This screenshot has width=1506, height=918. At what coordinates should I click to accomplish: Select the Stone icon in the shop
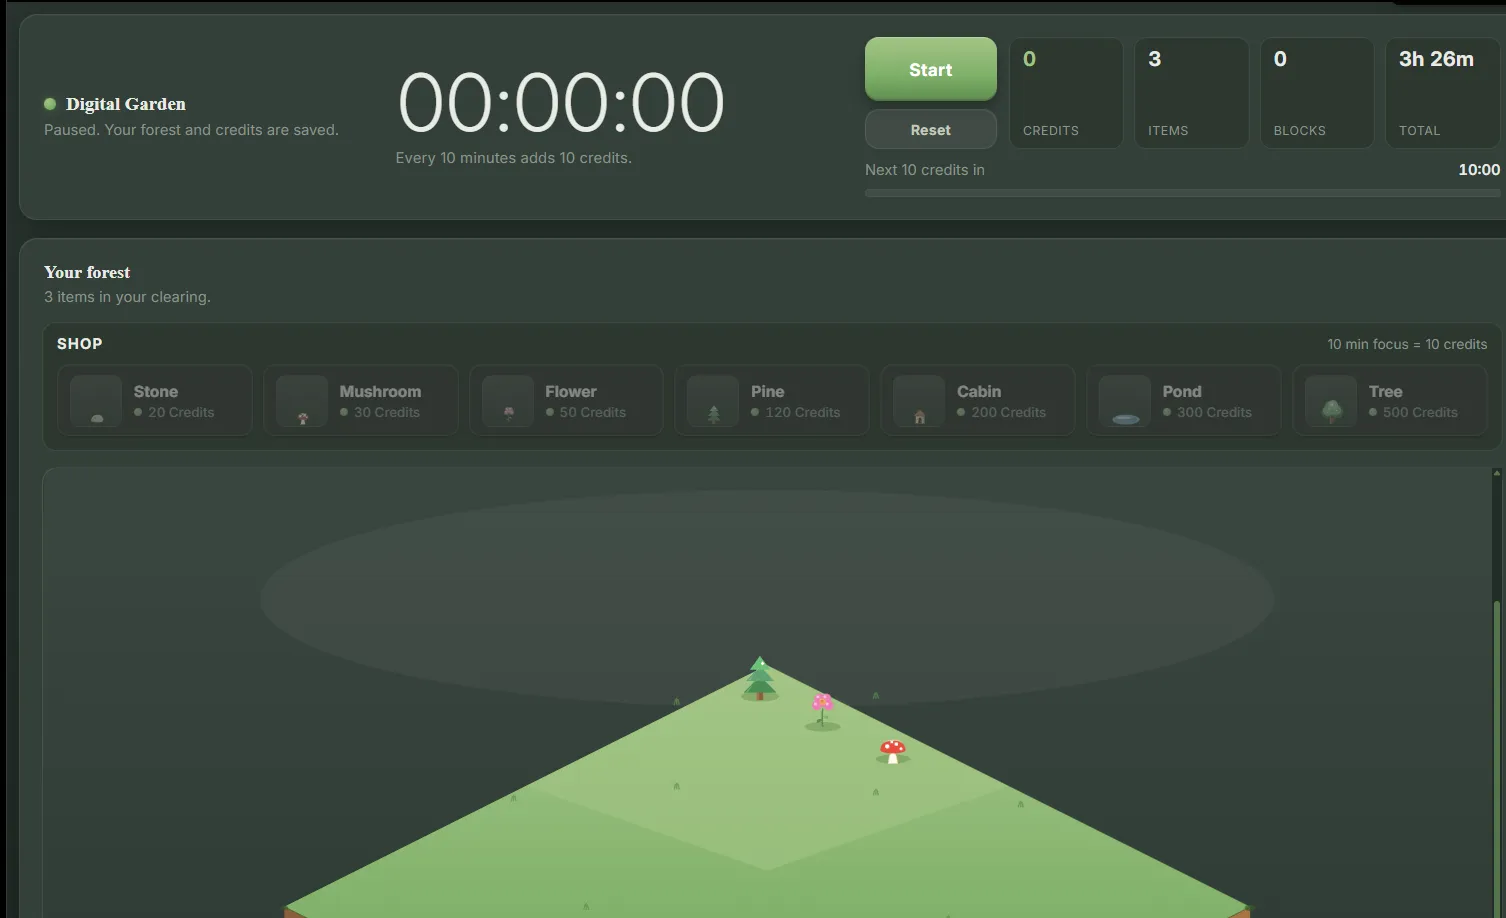click(x=96, y=401)
